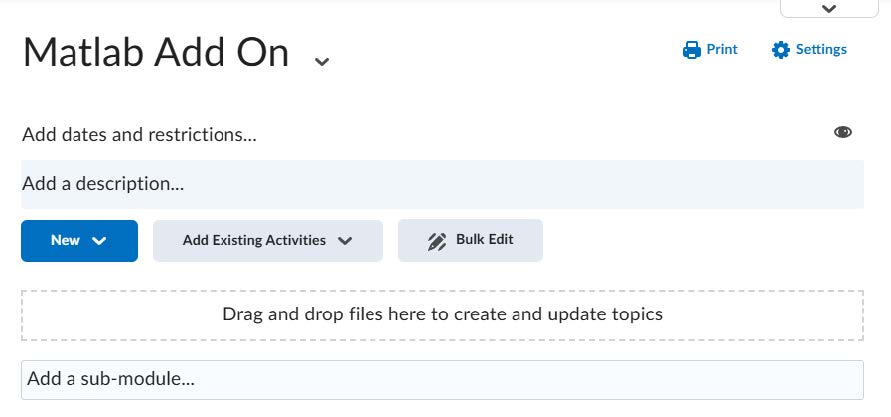Open the Add Existing Activities dropdown arrow
Image resolution: width=891 pixels, height=417 pixels.
coord(345,241)
